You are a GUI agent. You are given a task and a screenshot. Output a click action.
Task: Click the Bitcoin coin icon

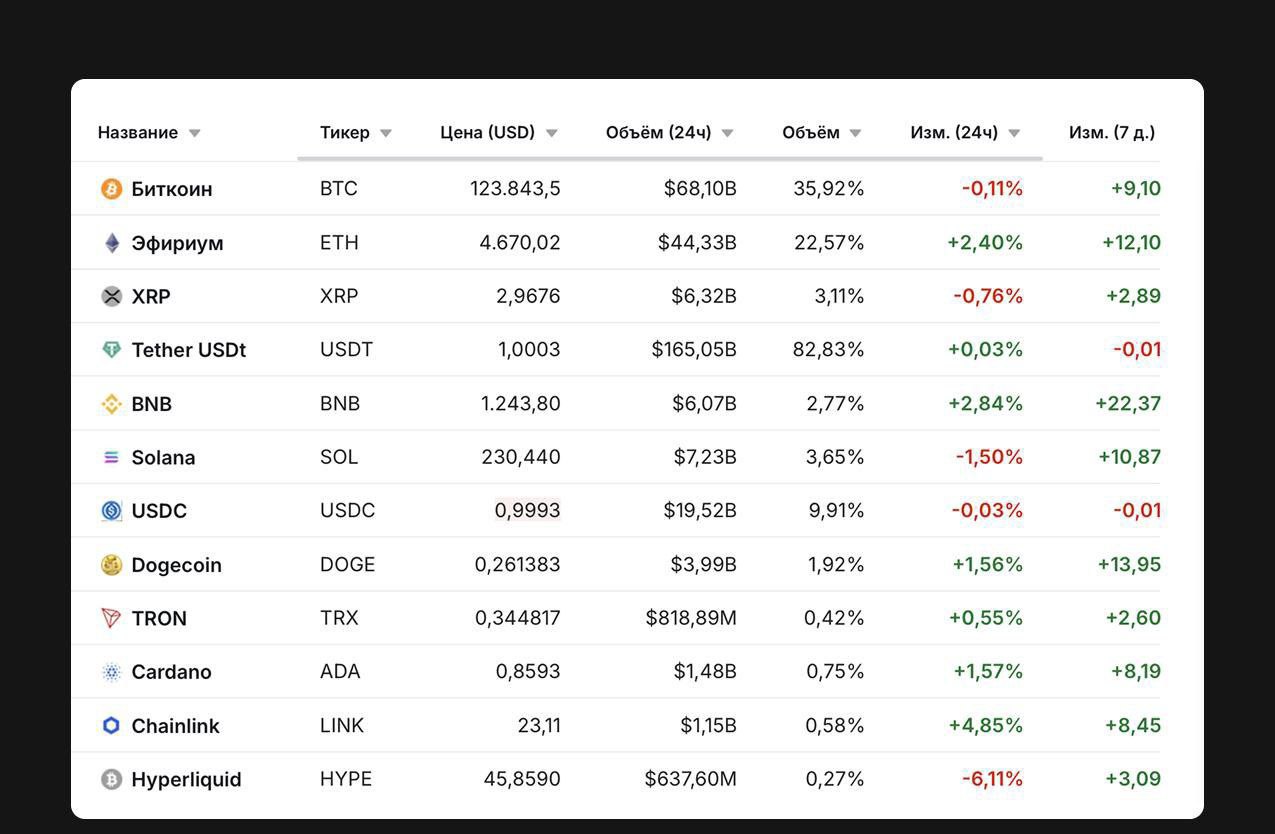pos(112,189)
